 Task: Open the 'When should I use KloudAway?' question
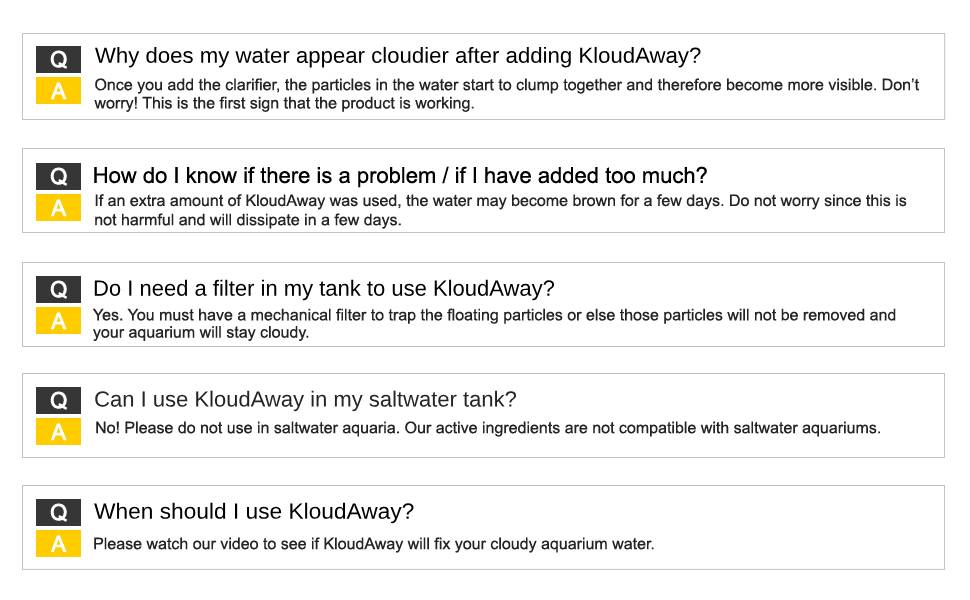click(253, 512)
